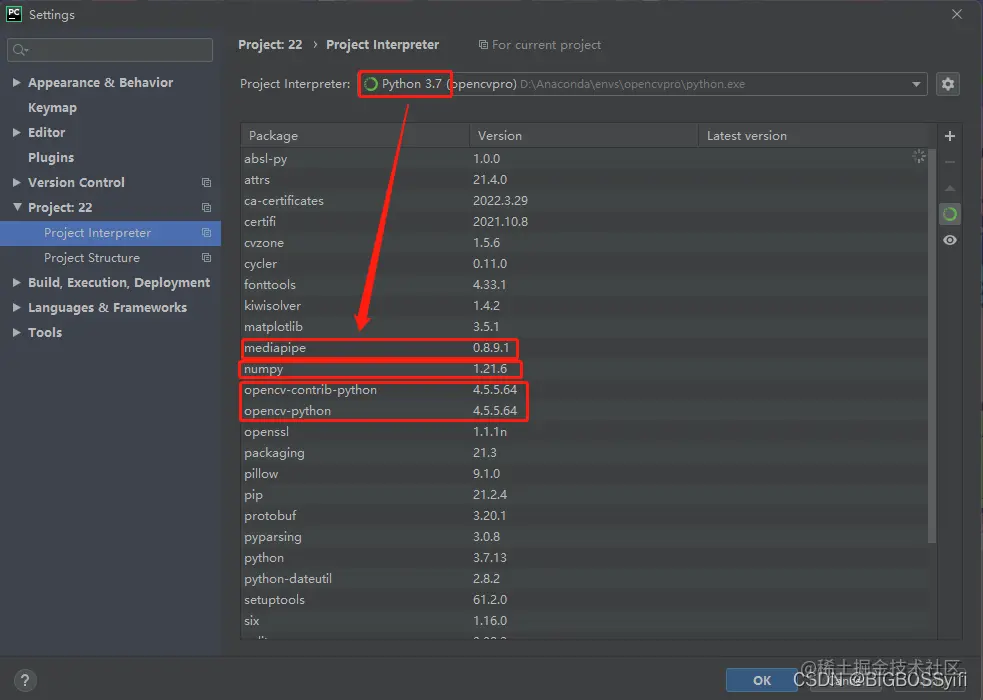This screenshot has height=700, width=983.
Task: Select the pip package row
Action: [x=584, y=495]
